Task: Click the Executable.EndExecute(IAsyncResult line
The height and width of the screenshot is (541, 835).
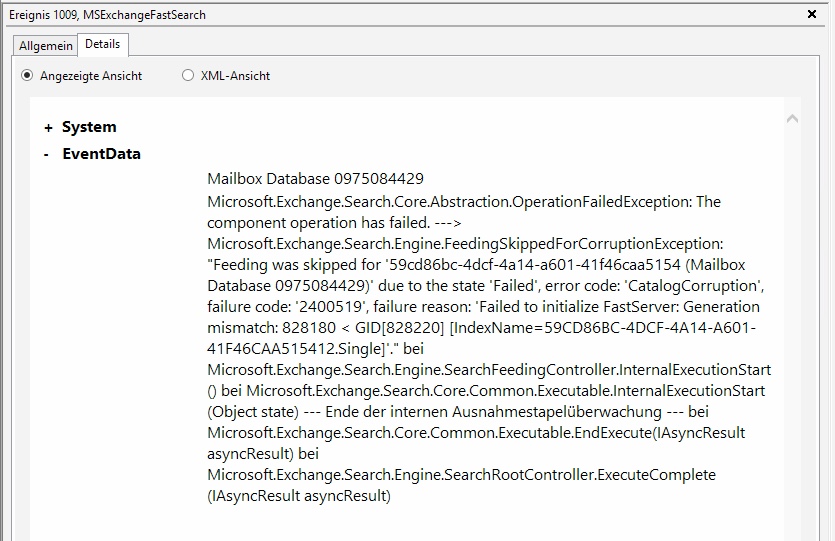Action: pos(476,432)
